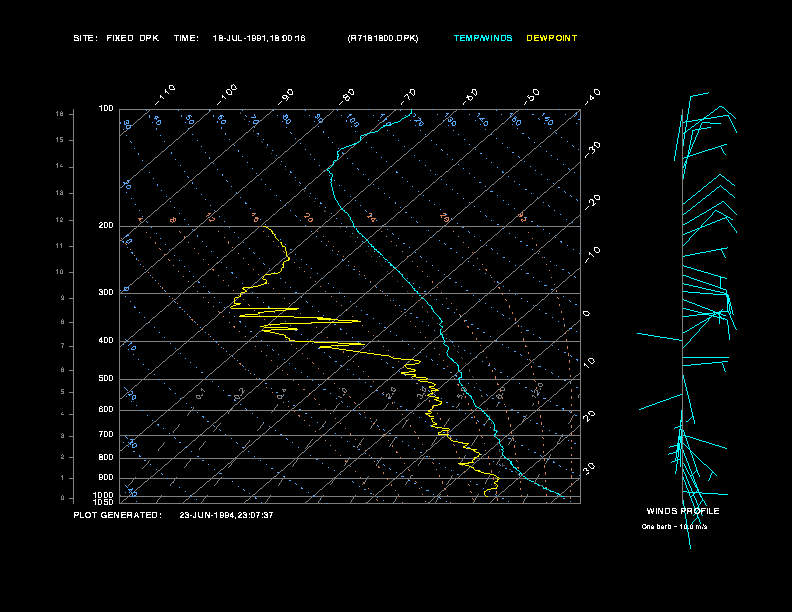This screenshot has width=792, height=612.
Task: Click the "TIME:" header label
Action: coord(186,38)
